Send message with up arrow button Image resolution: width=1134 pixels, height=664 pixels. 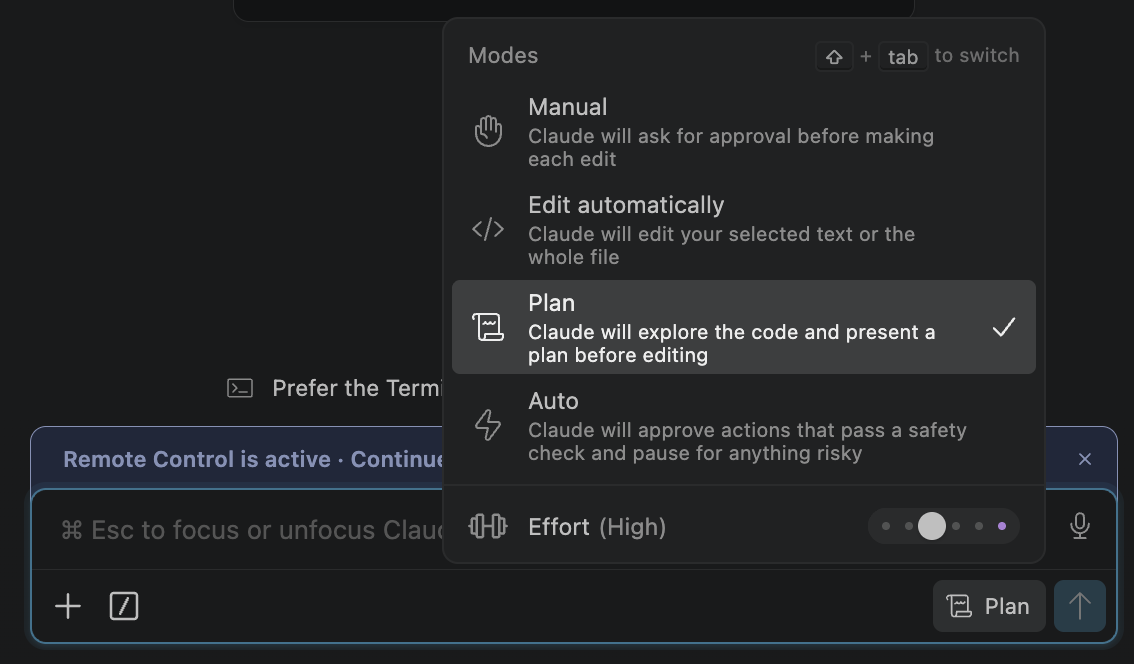(1080, 606)
